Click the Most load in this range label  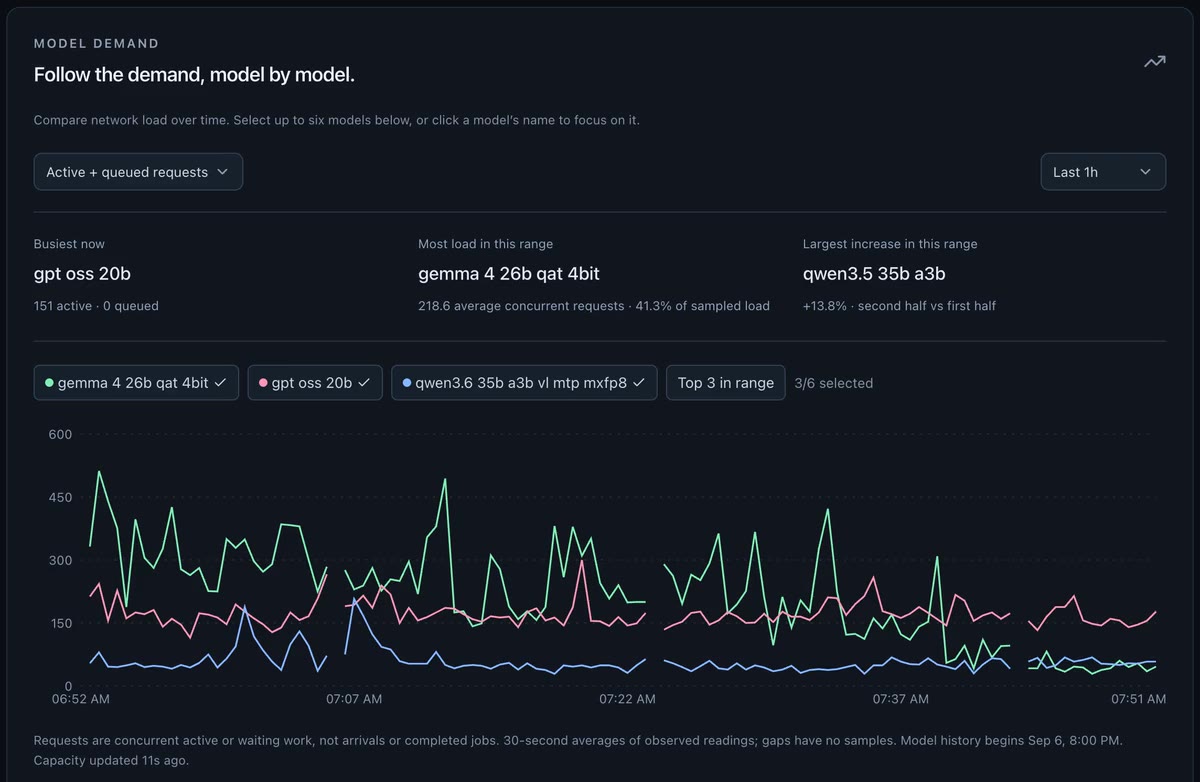pyautogui.click(x=485, y=244)
